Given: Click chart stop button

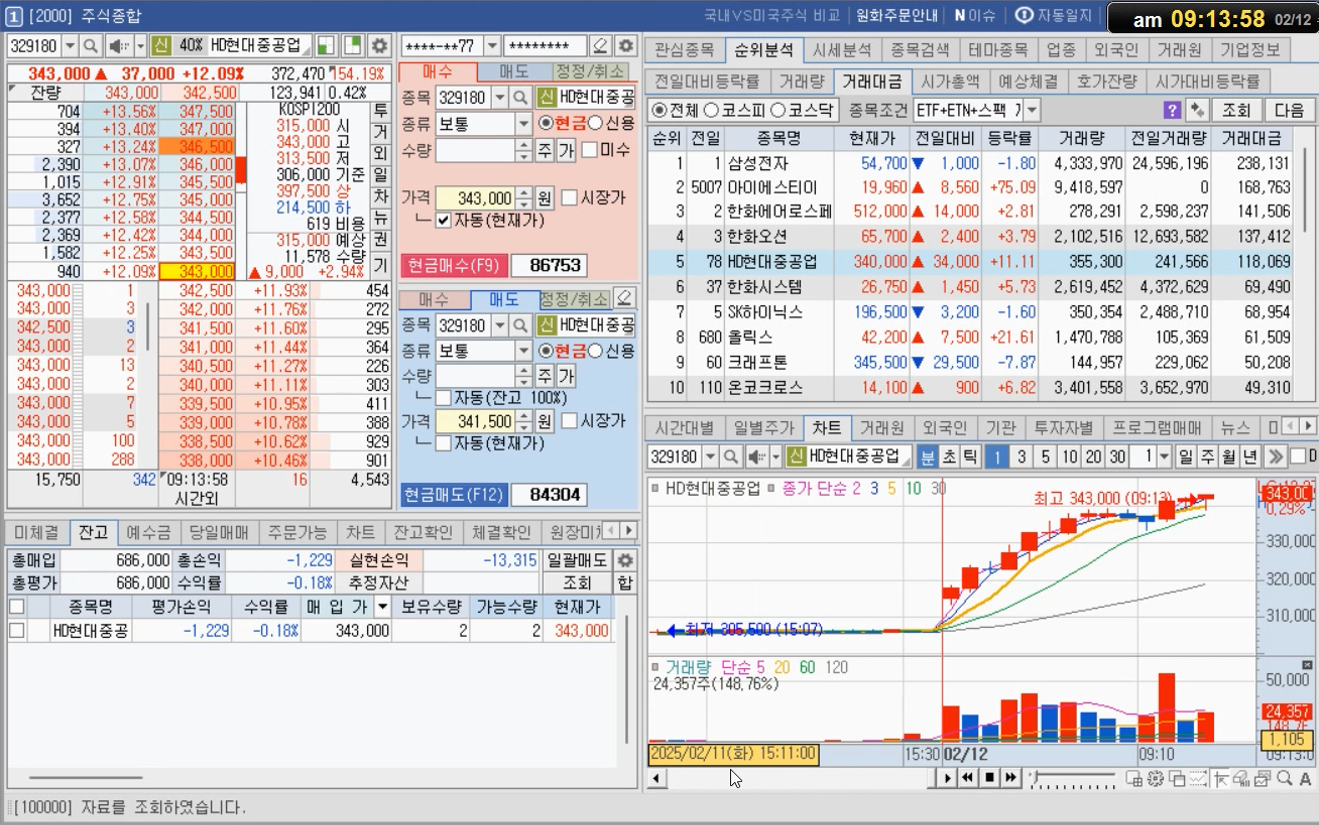Looking at the screenshot, I should click(x=990, y=777).
